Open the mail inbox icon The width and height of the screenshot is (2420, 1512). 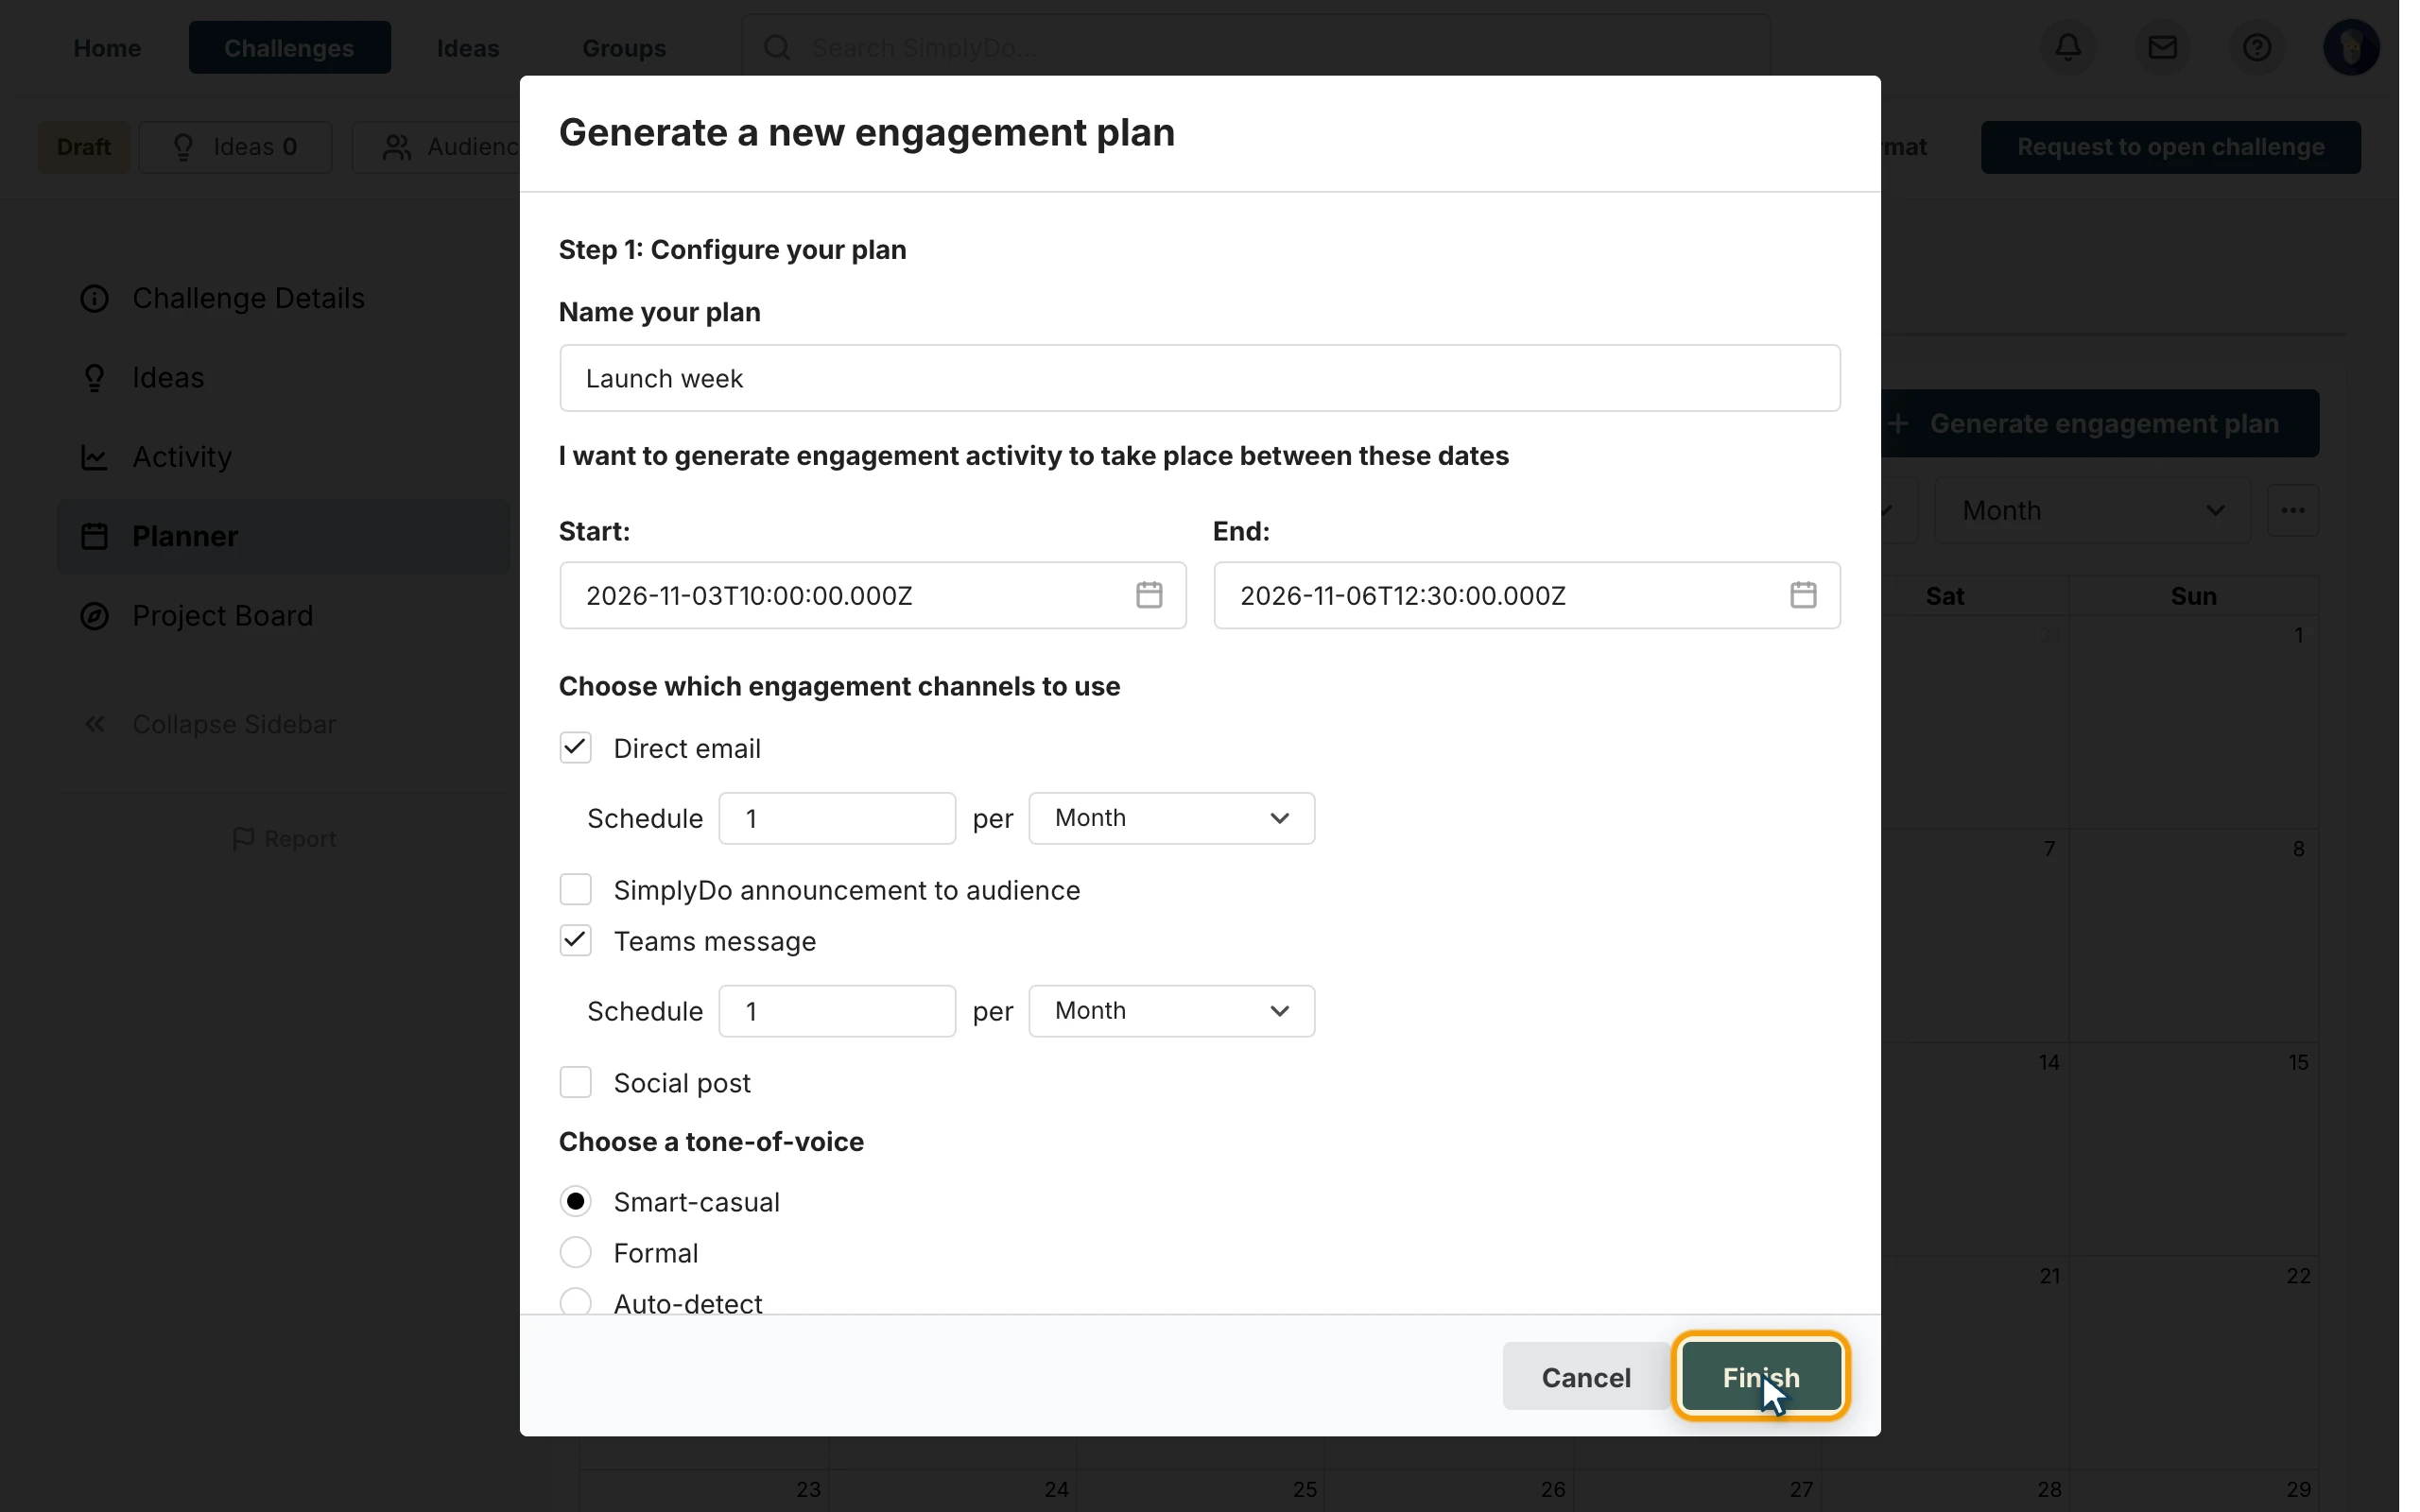click(x=2162, y=47)
